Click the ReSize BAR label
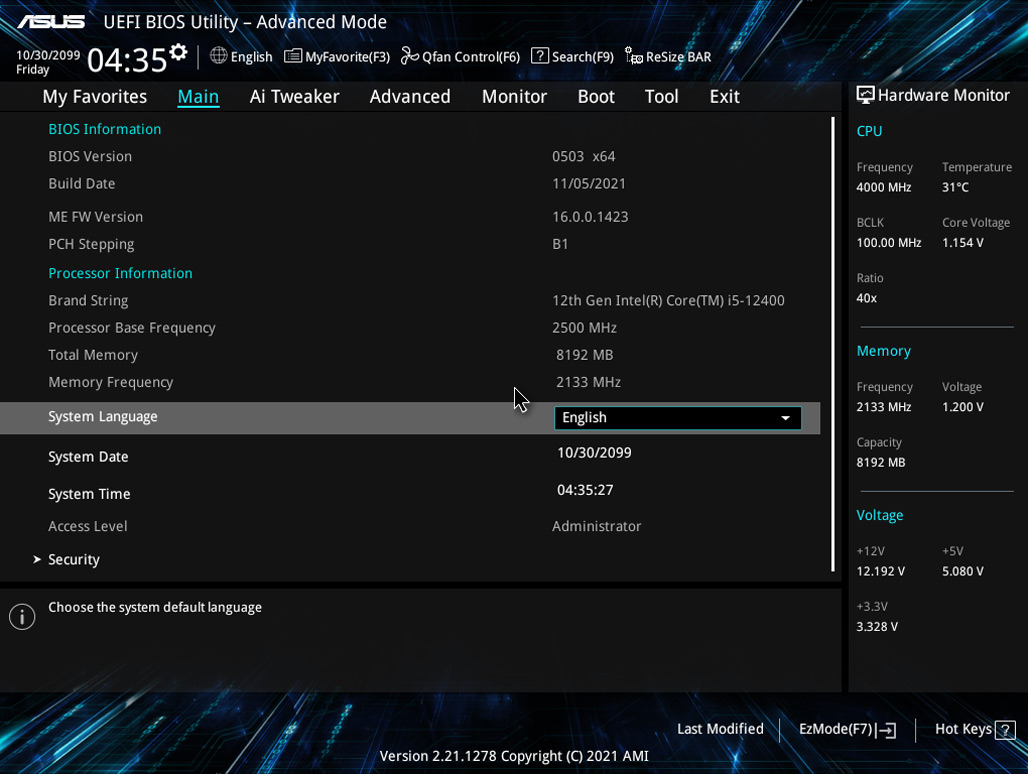Image resolution: width=1028 pixels, height=774 pixels. [679, 57]
